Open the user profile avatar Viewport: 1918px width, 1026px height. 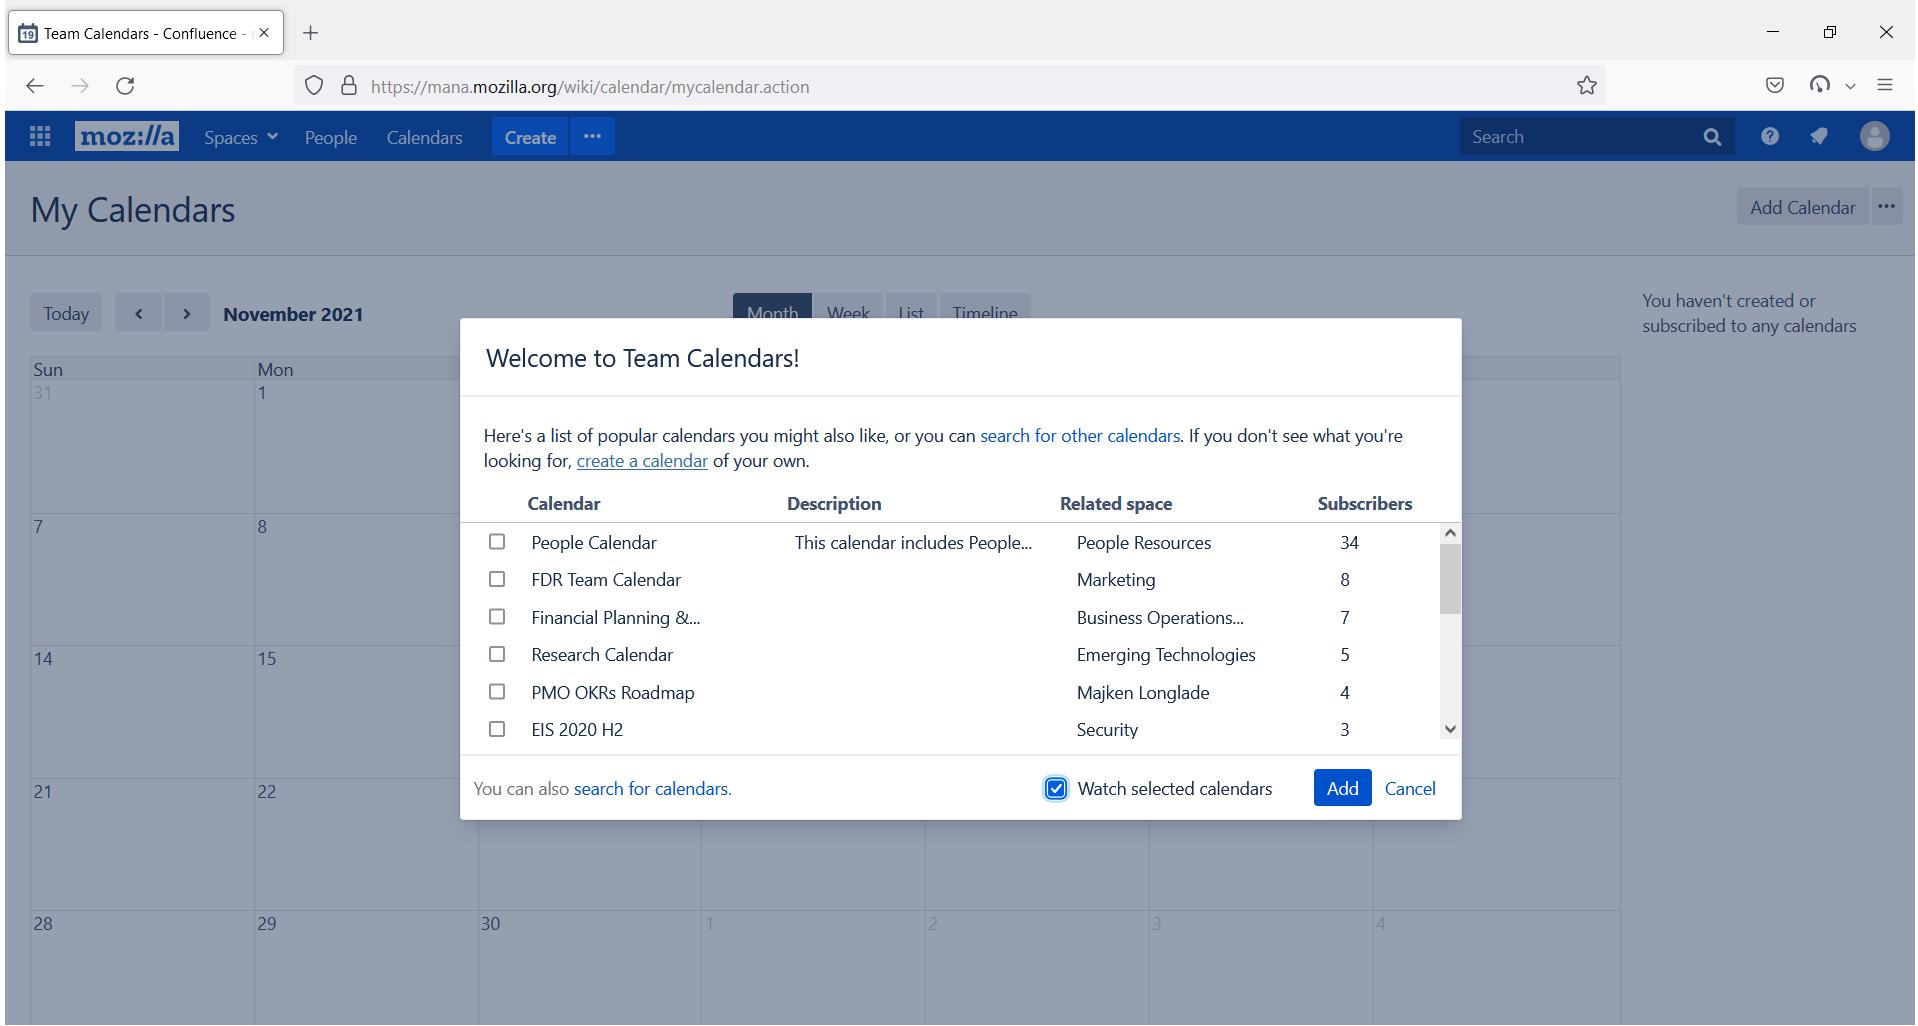pyautogui.click(x=1873, y=137)
